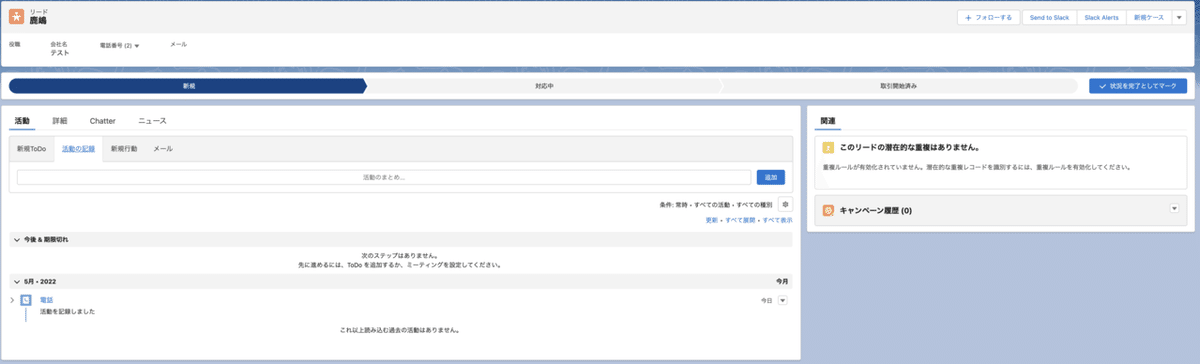
Task: Click the キャンペーン履歴 campaign icon
Action: coord(828,211)
